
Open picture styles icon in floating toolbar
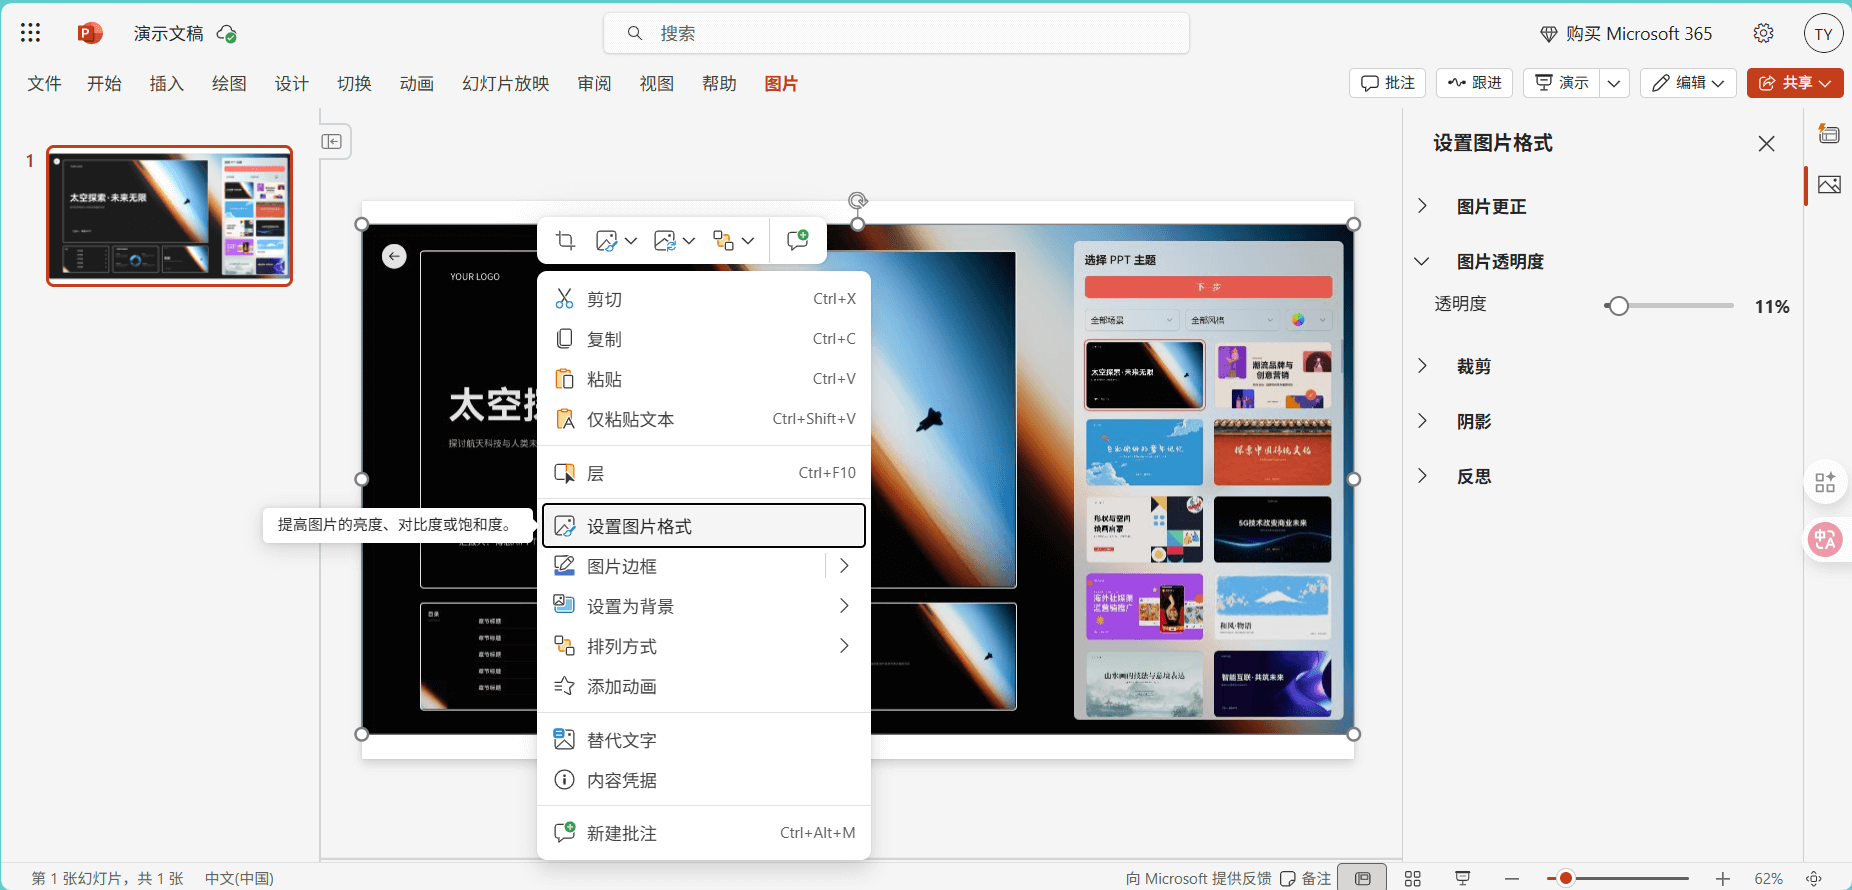click(x=606, y=240)
